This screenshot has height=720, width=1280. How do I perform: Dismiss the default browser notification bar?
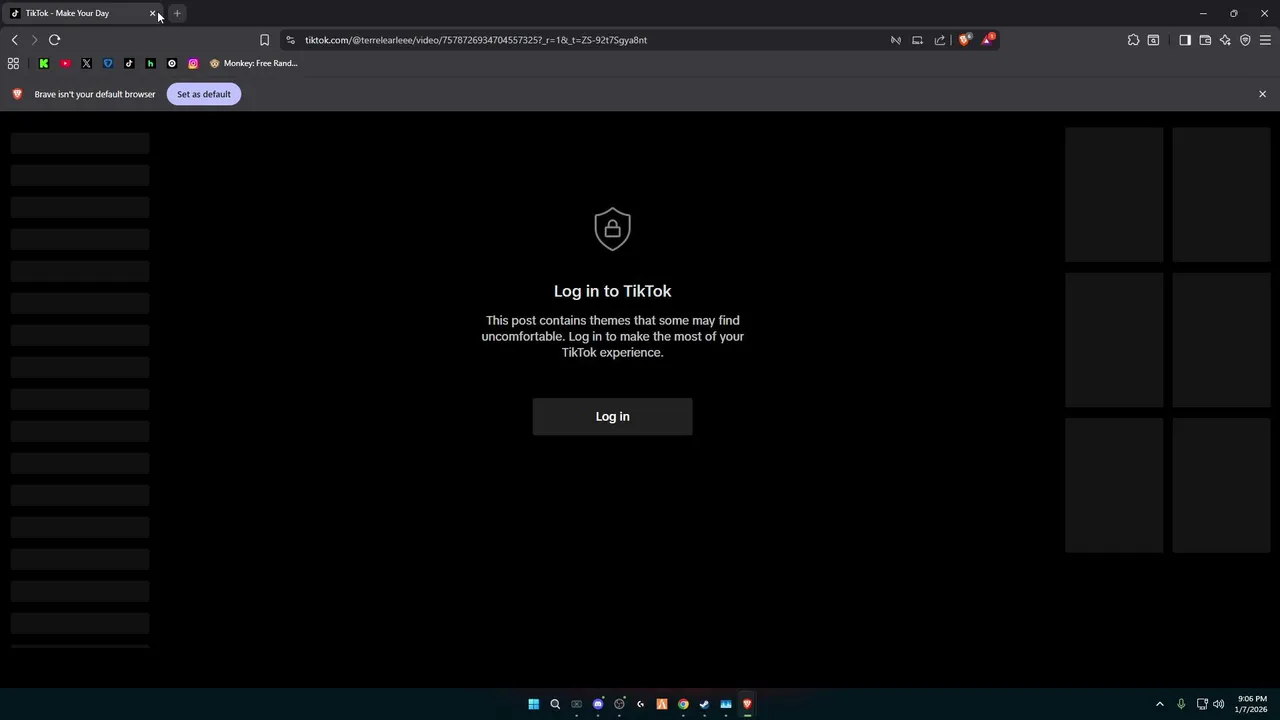click(1262, 94)
